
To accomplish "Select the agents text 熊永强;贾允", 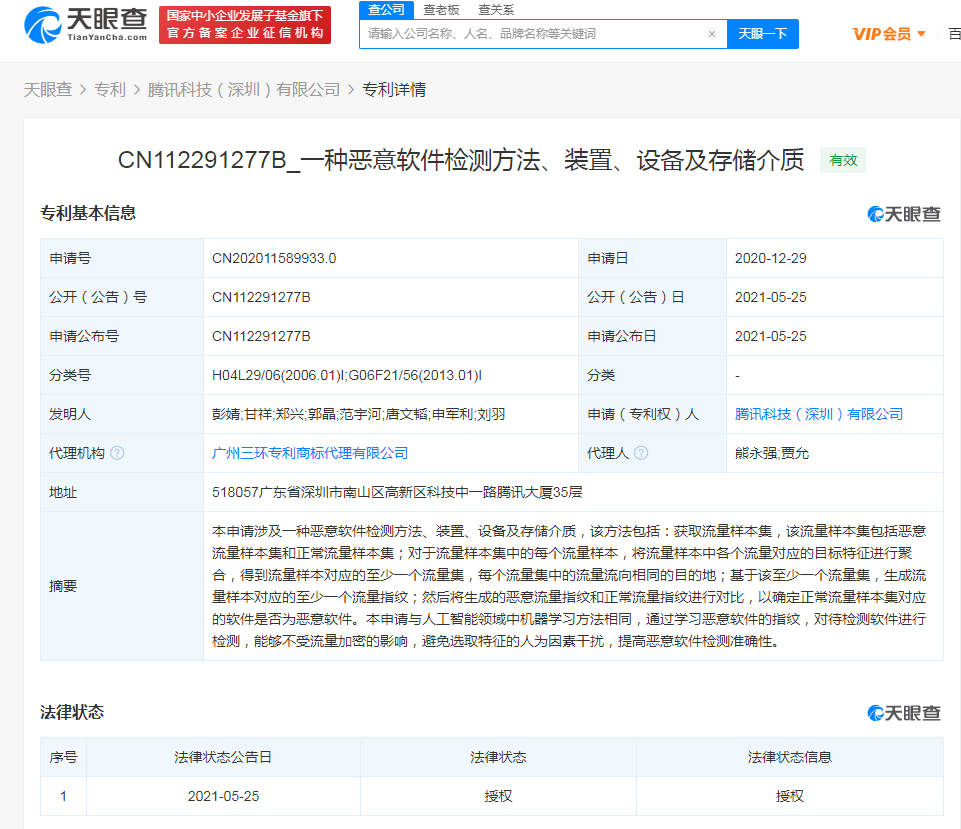I will [772, 453].
